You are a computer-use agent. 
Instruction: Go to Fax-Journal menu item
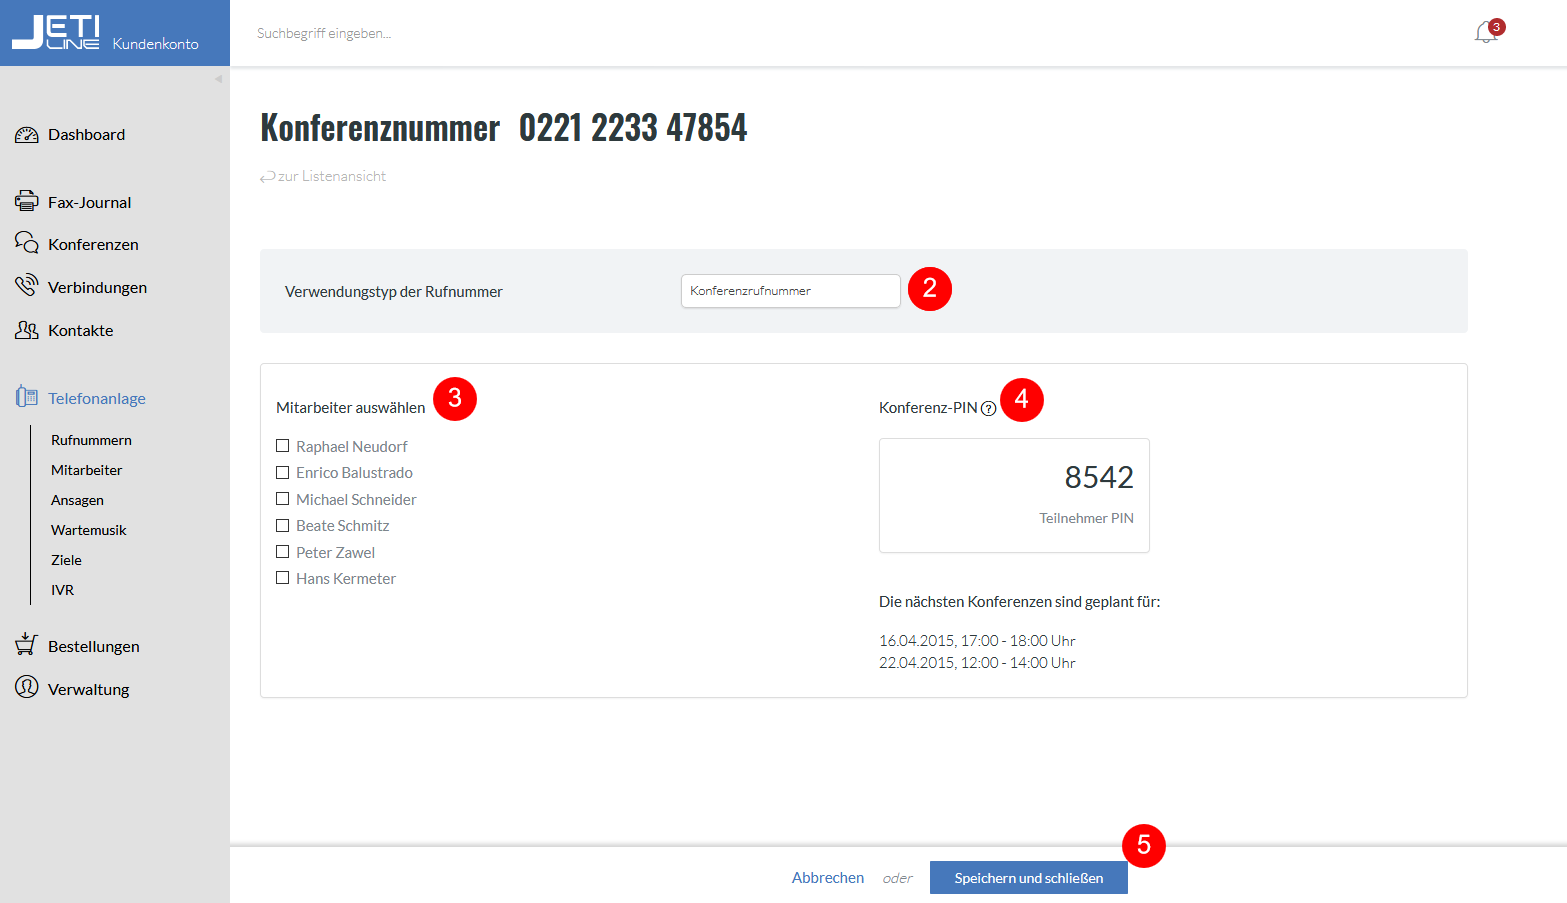click(x=89, y=202)
